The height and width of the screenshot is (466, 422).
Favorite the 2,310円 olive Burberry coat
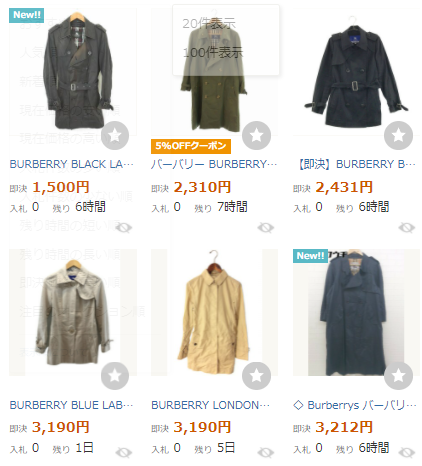pyautogui.click(x=256, y=135)
